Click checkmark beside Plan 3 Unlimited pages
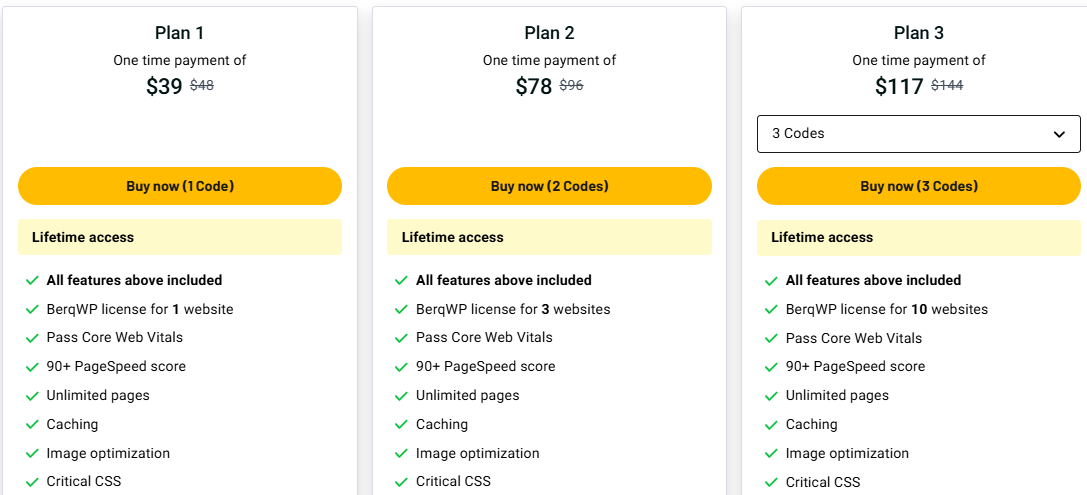1087x495 pixels. pyautogui.click(x=771, y=396)
